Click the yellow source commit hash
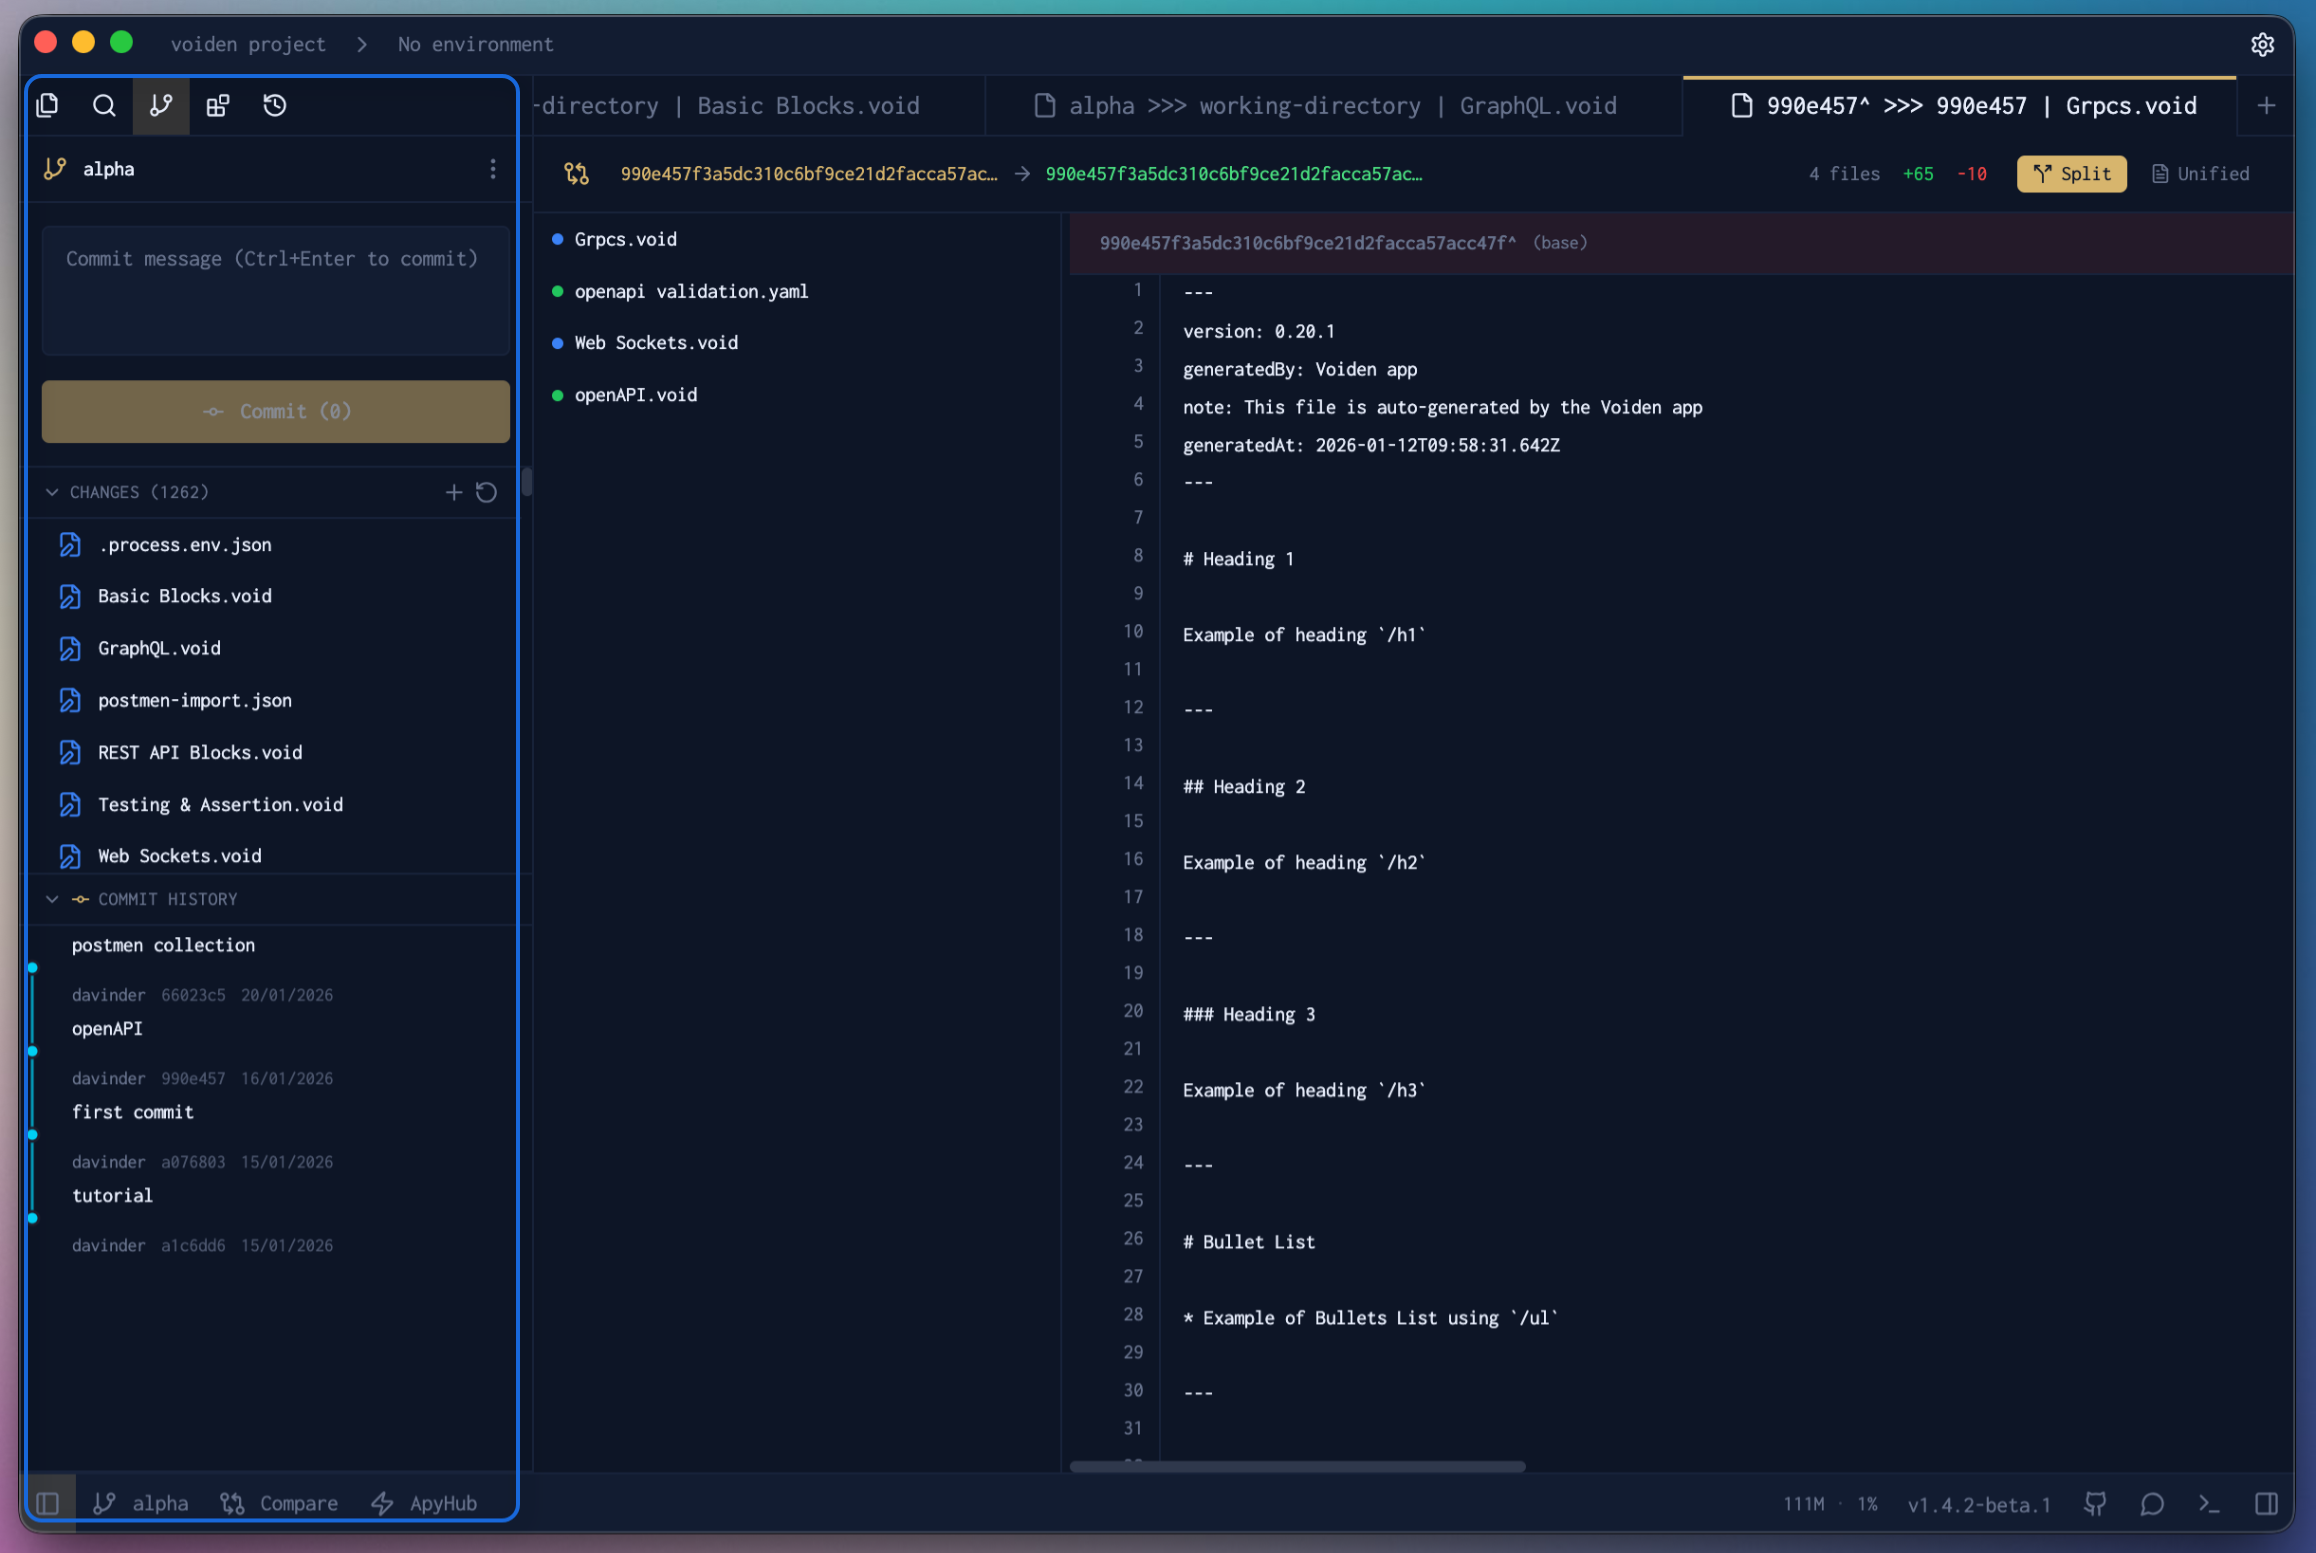The width and height of the screenshot is (2316, 1553). pyautogui.click(x=808, y=174)
